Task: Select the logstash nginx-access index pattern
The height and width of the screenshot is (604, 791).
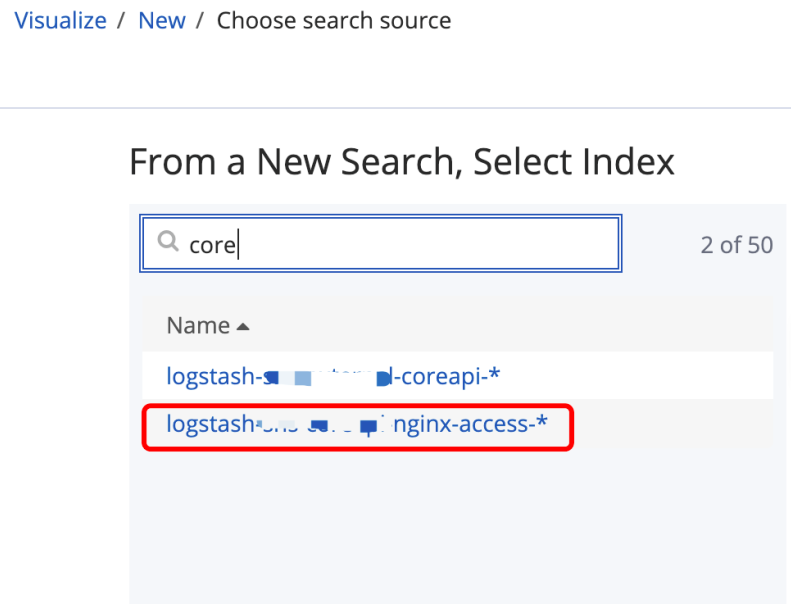Action: point(357,425)
